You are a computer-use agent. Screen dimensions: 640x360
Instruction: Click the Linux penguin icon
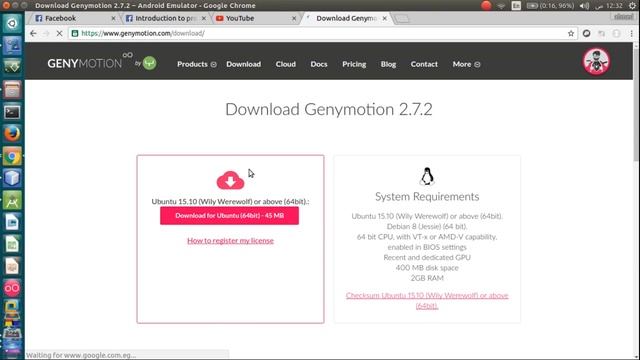[427, 176]
